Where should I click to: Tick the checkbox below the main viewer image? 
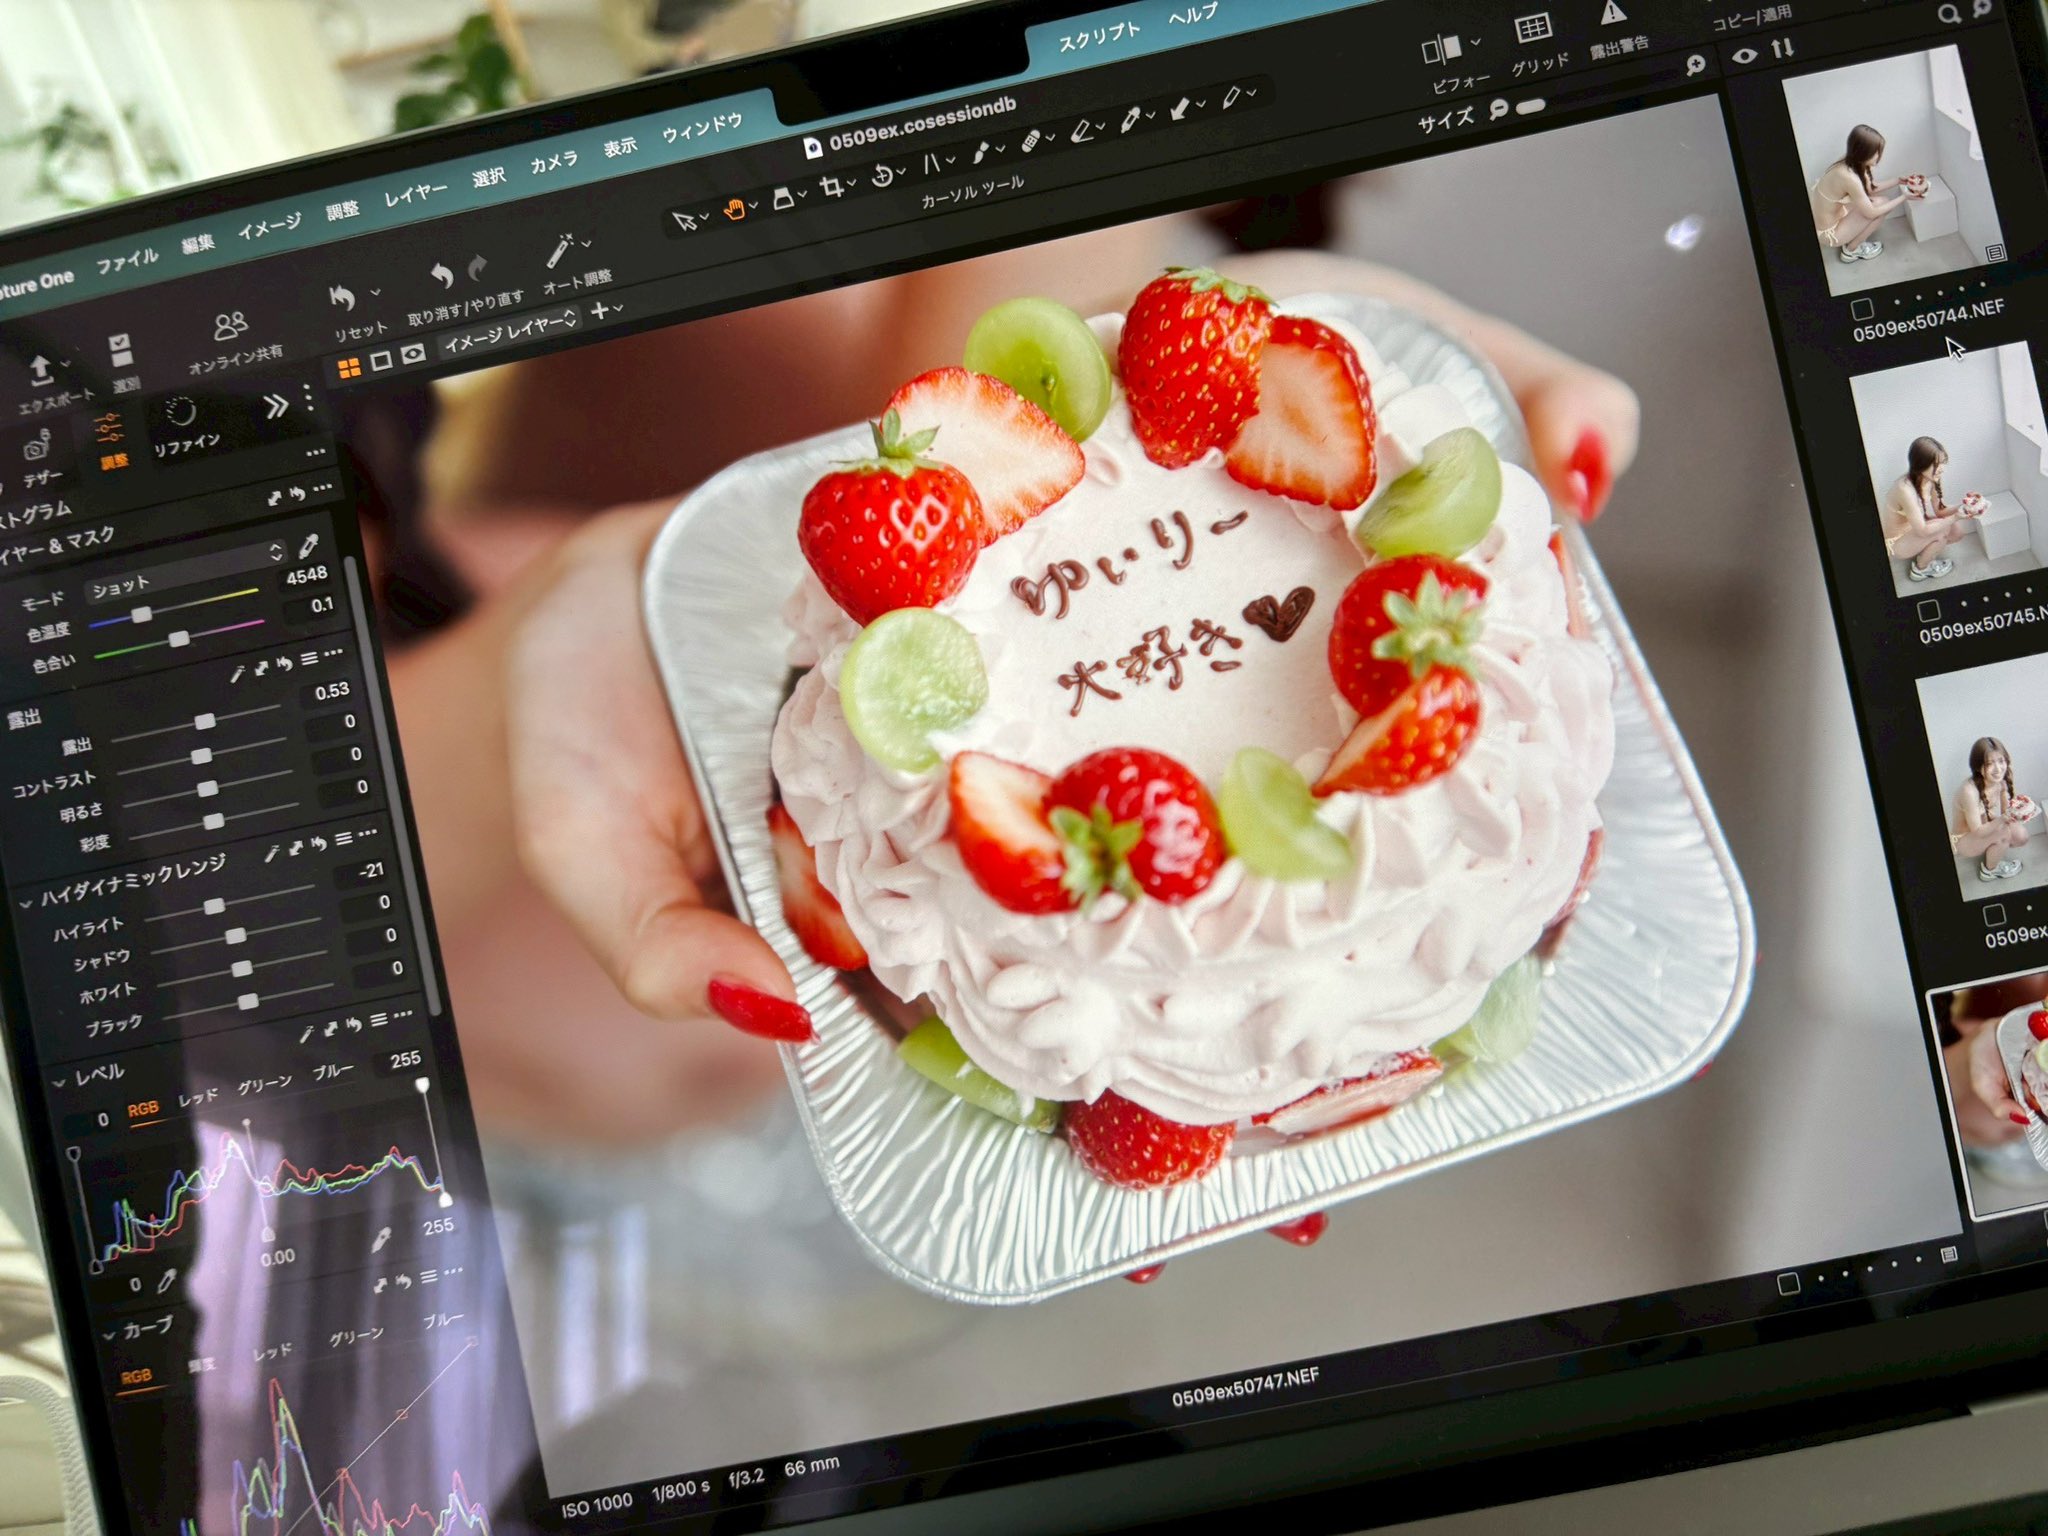coord(1789,1283)
